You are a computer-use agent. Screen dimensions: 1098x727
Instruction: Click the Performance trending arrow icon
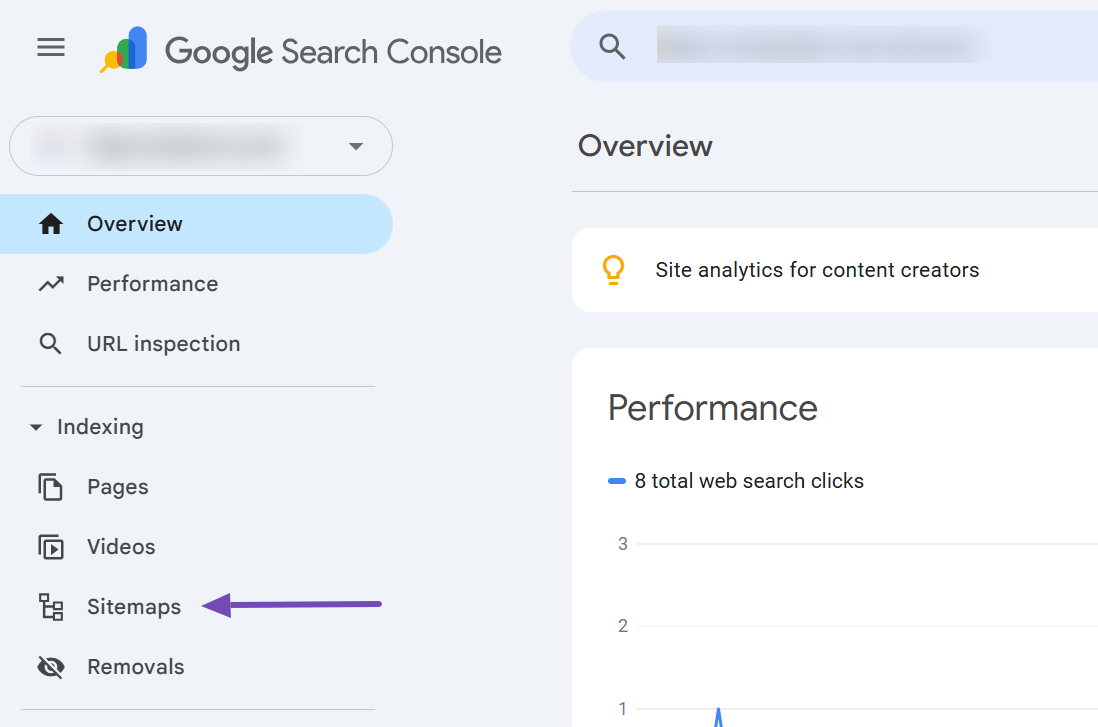[50, 283]
